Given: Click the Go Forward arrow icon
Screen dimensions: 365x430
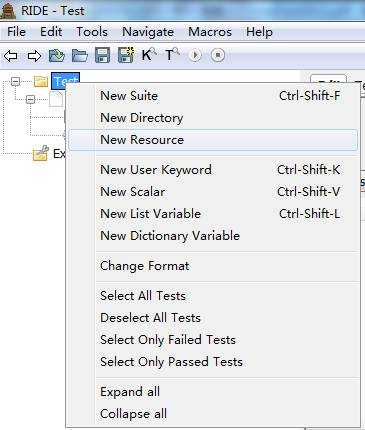Looking at the screenshot, I should [x=34, y=55].
